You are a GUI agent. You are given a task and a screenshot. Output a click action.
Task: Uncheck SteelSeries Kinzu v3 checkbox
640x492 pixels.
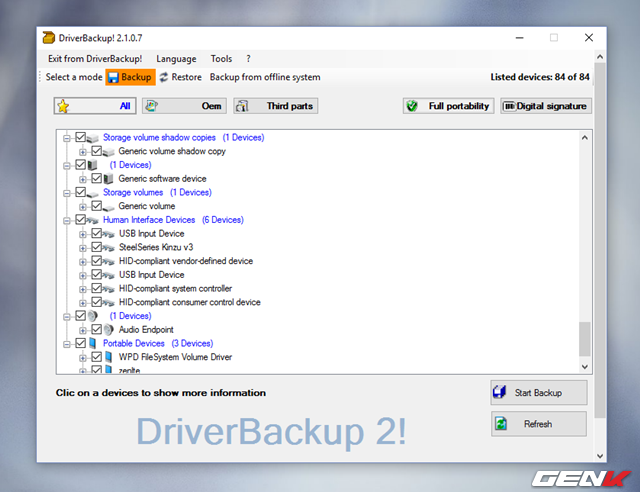point(96,247)
